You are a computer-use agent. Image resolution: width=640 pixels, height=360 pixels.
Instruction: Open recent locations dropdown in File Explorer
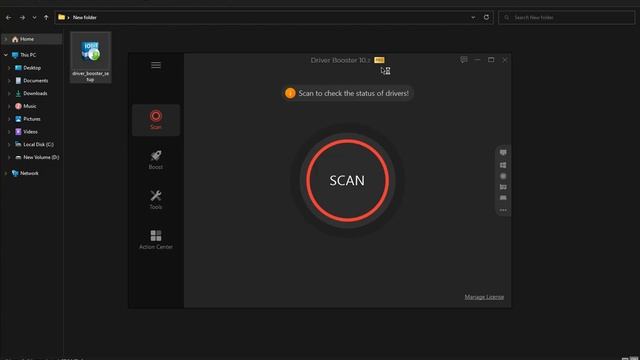tap(34, 18)
